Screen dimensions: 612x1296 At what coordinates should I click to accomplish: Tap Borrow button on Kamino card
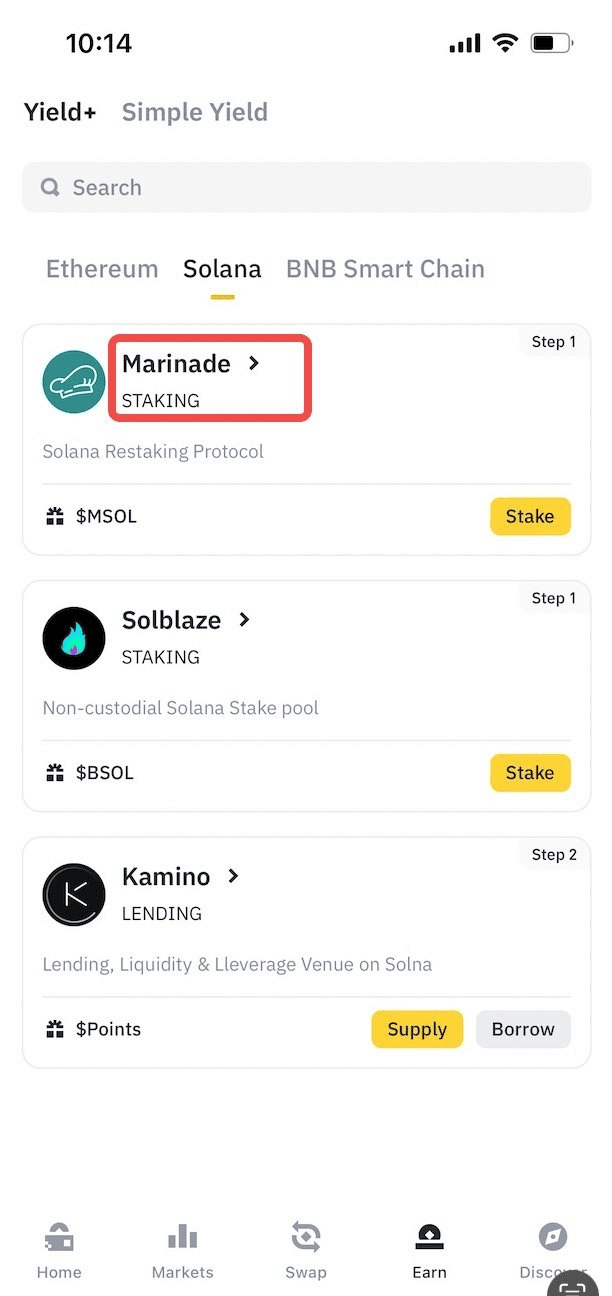click(x=523, y=1029)
